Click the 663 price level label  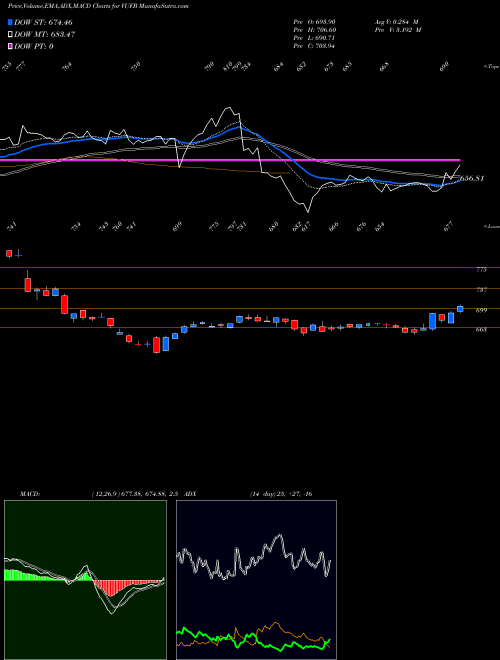[x=481, y=330]
